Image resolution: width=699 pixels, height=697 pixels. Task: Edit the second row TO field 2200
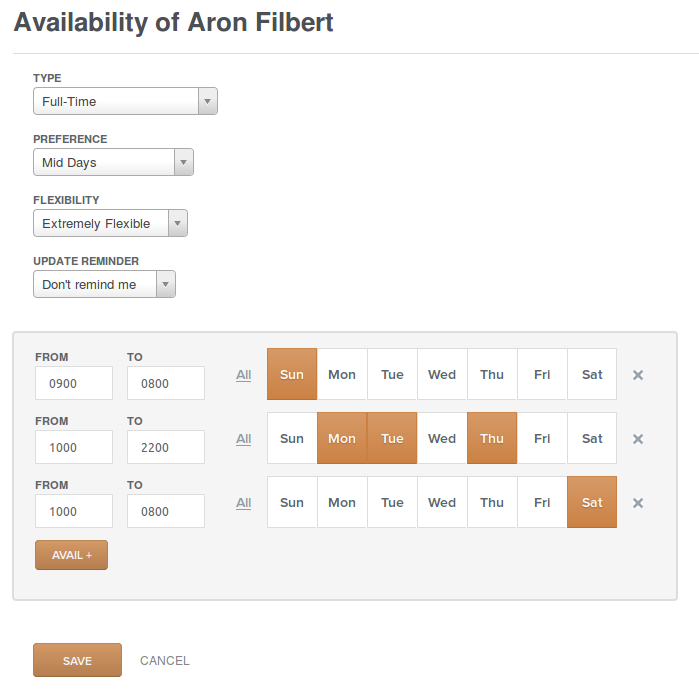[x=166, y=447]
